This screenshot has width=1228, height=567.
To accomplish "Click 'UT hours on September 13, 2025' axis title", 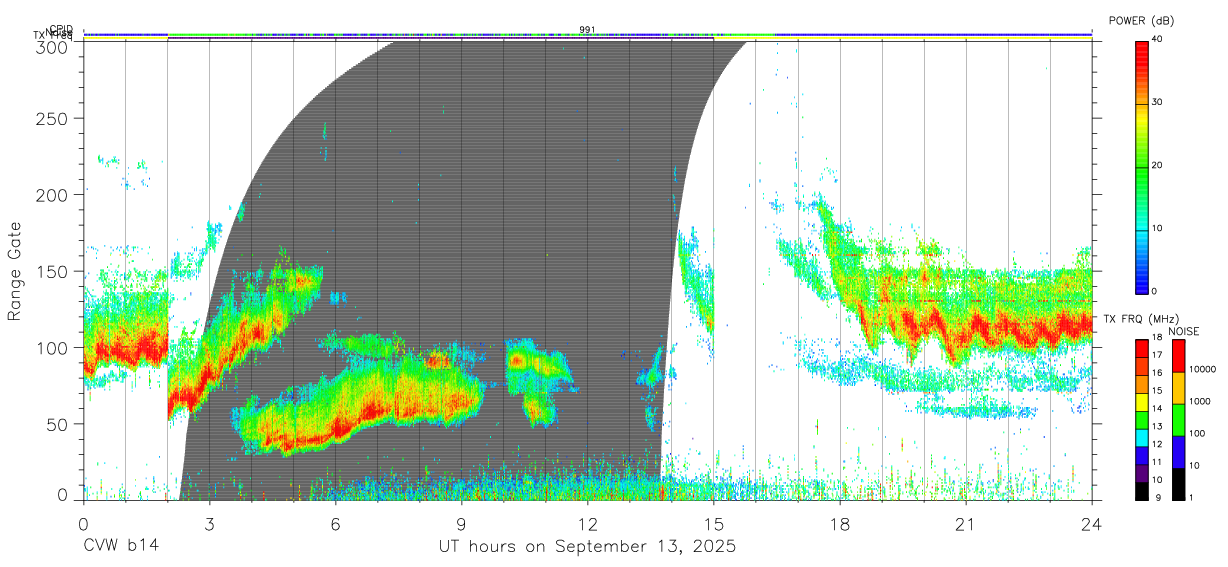I will (x=587, y=547).
